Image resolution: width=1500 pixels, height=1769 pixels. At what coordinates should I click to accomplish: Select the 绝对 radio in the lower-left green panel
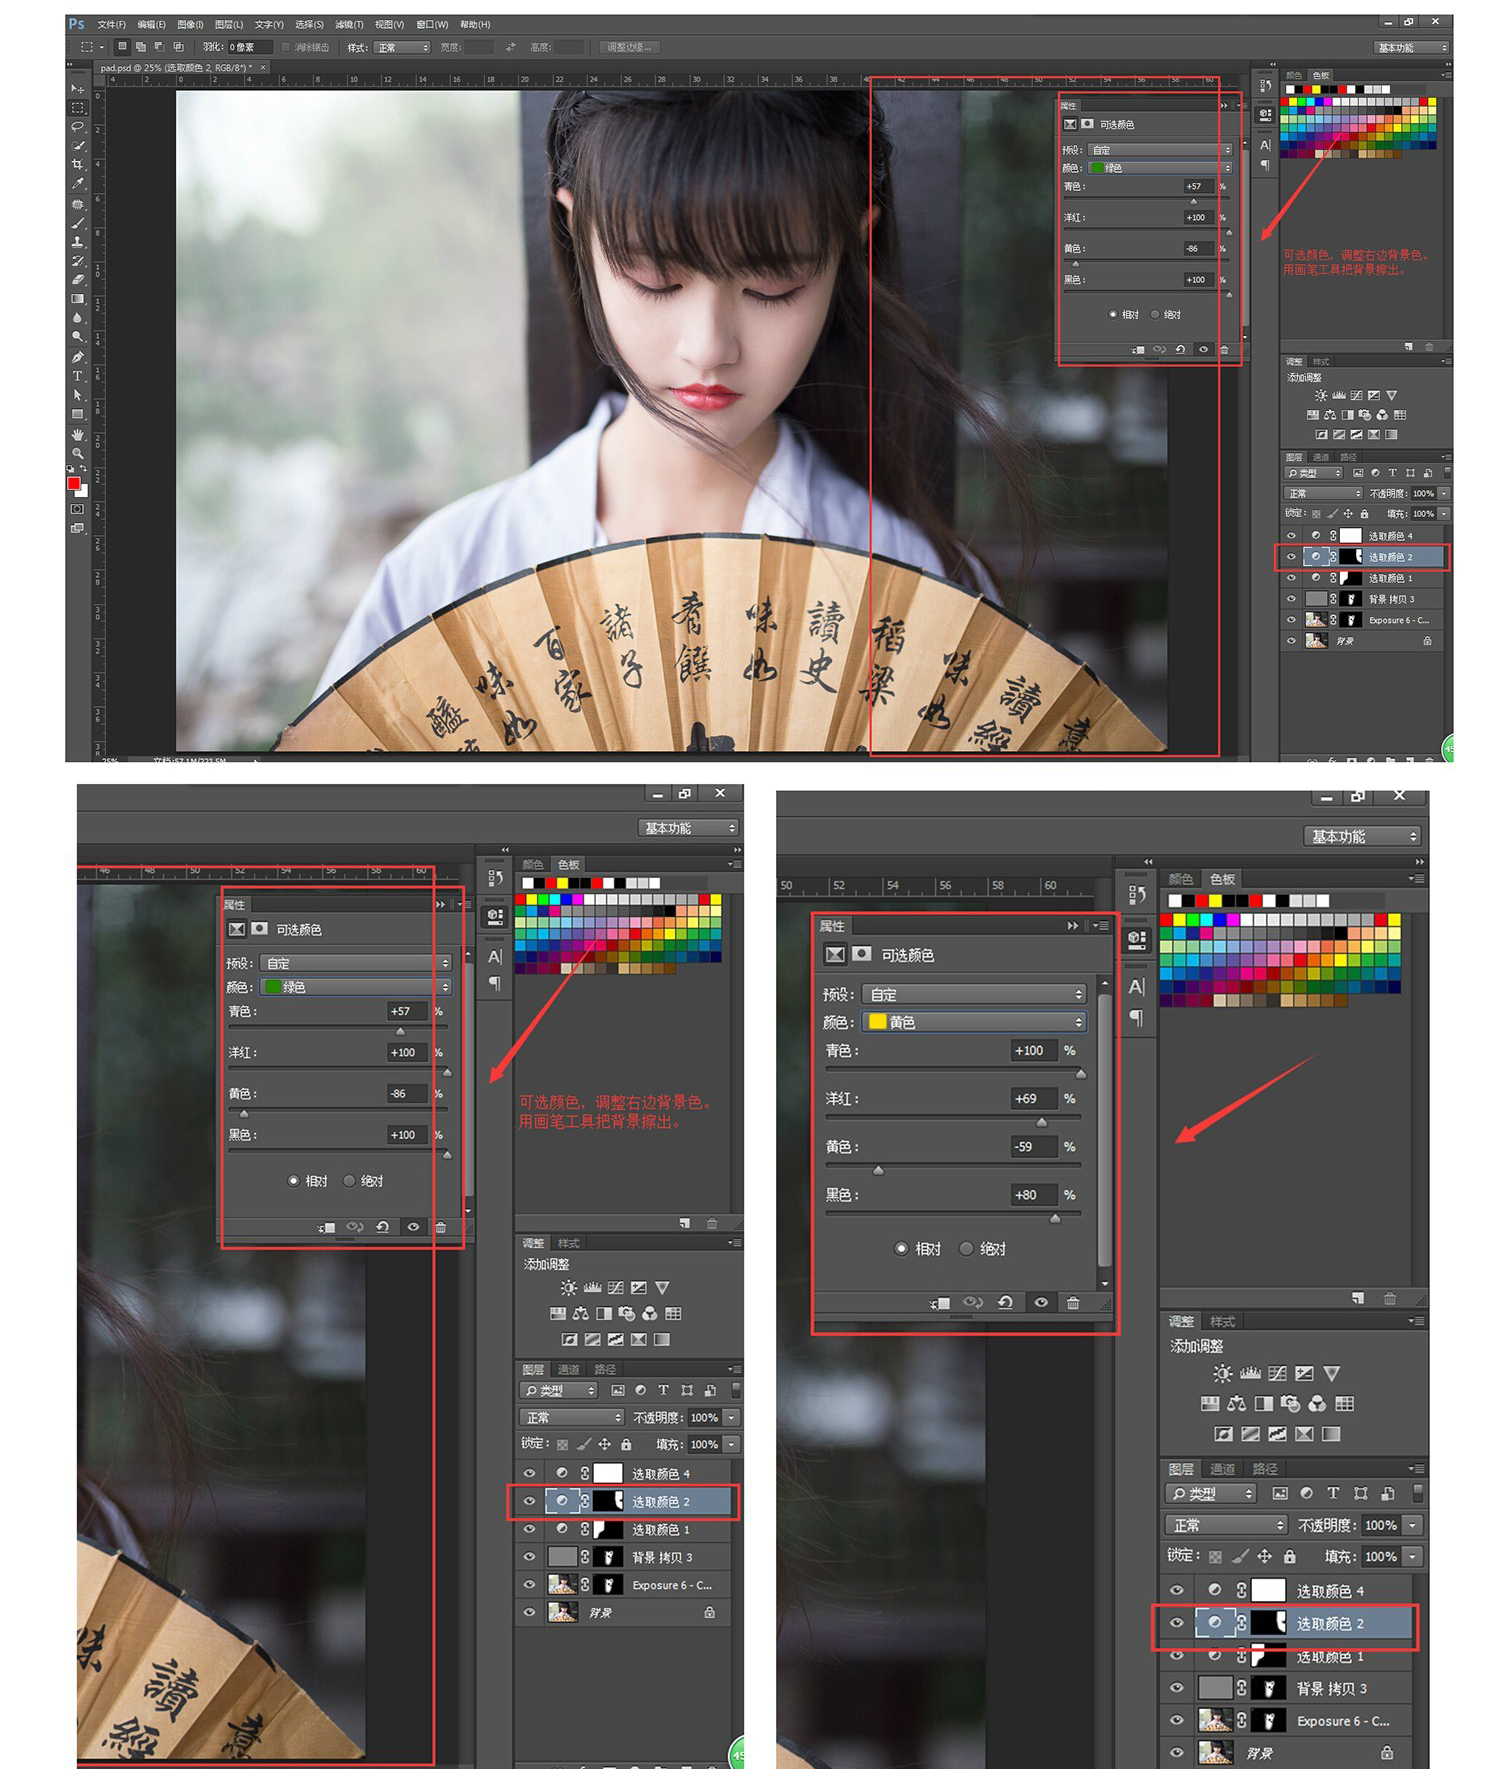pyautogui.click(x=349, y=1181)
